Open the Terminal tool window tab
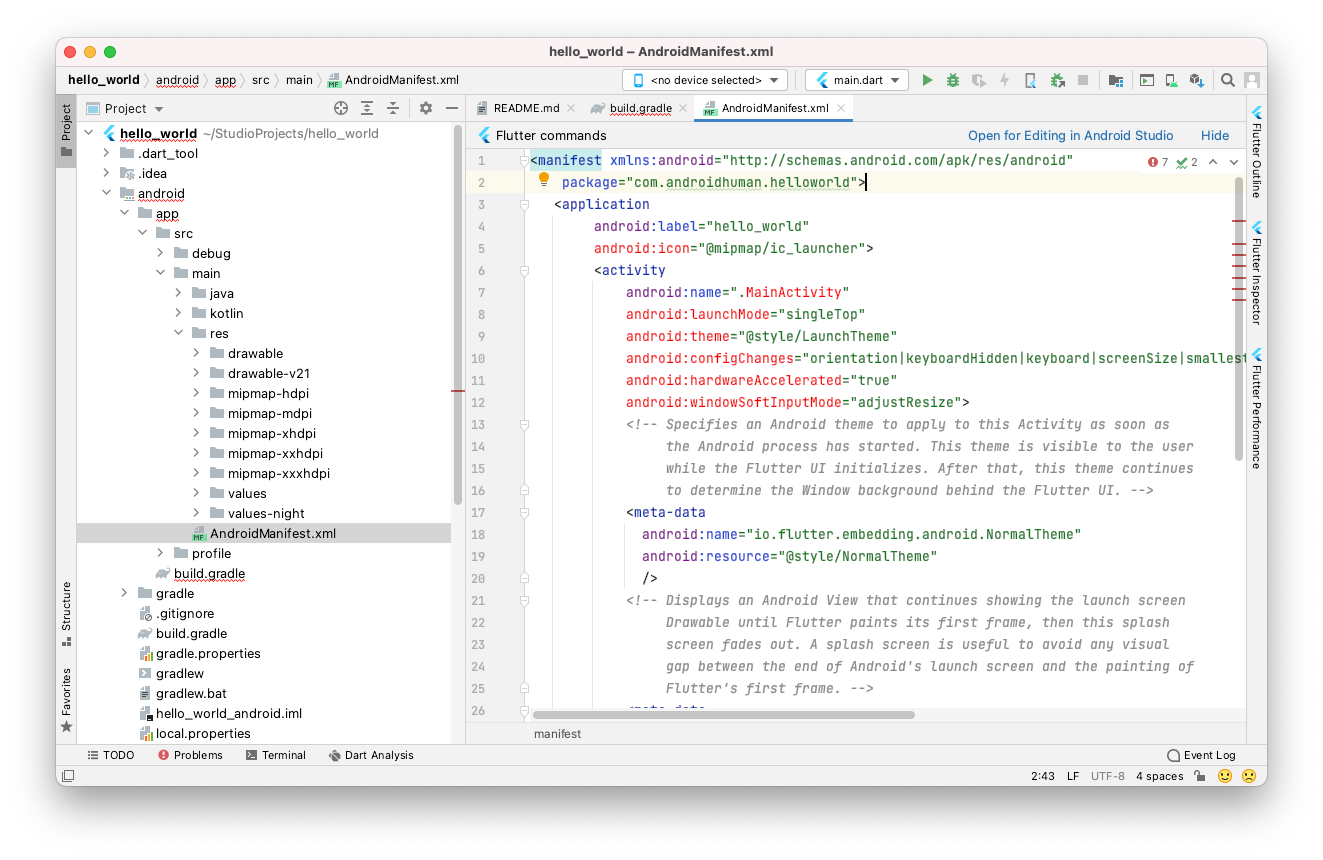This screenshot has height=860, width=1323. coord(276,755)
